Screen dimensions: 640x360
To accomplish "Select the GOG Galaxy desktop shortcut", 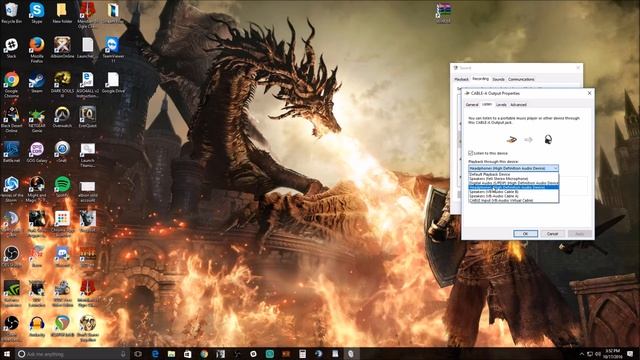I will click(37, 152).
